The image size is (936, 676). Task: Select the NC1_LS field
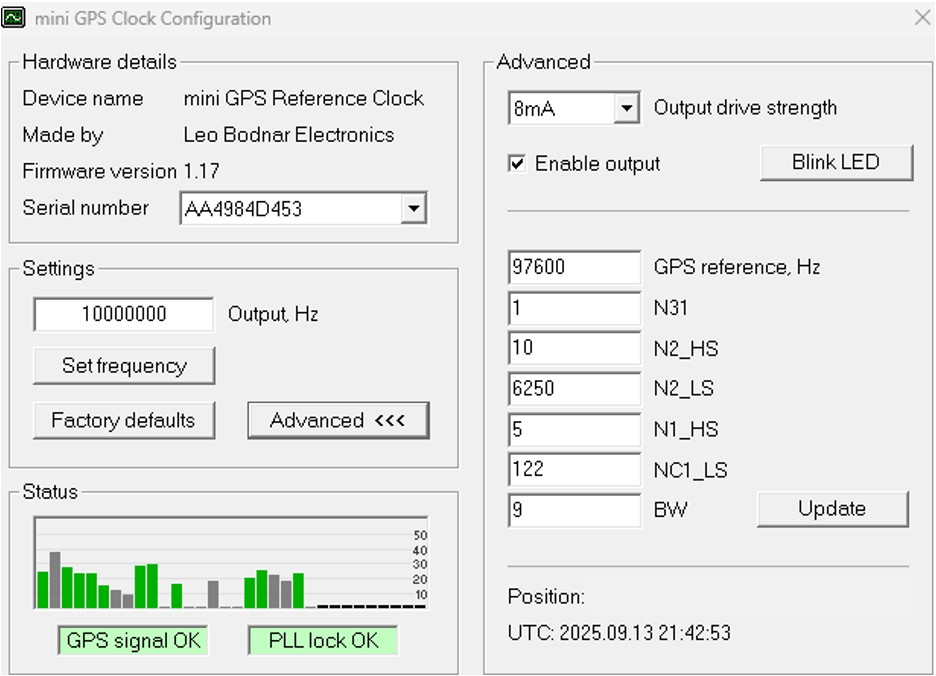pos(574,469)
